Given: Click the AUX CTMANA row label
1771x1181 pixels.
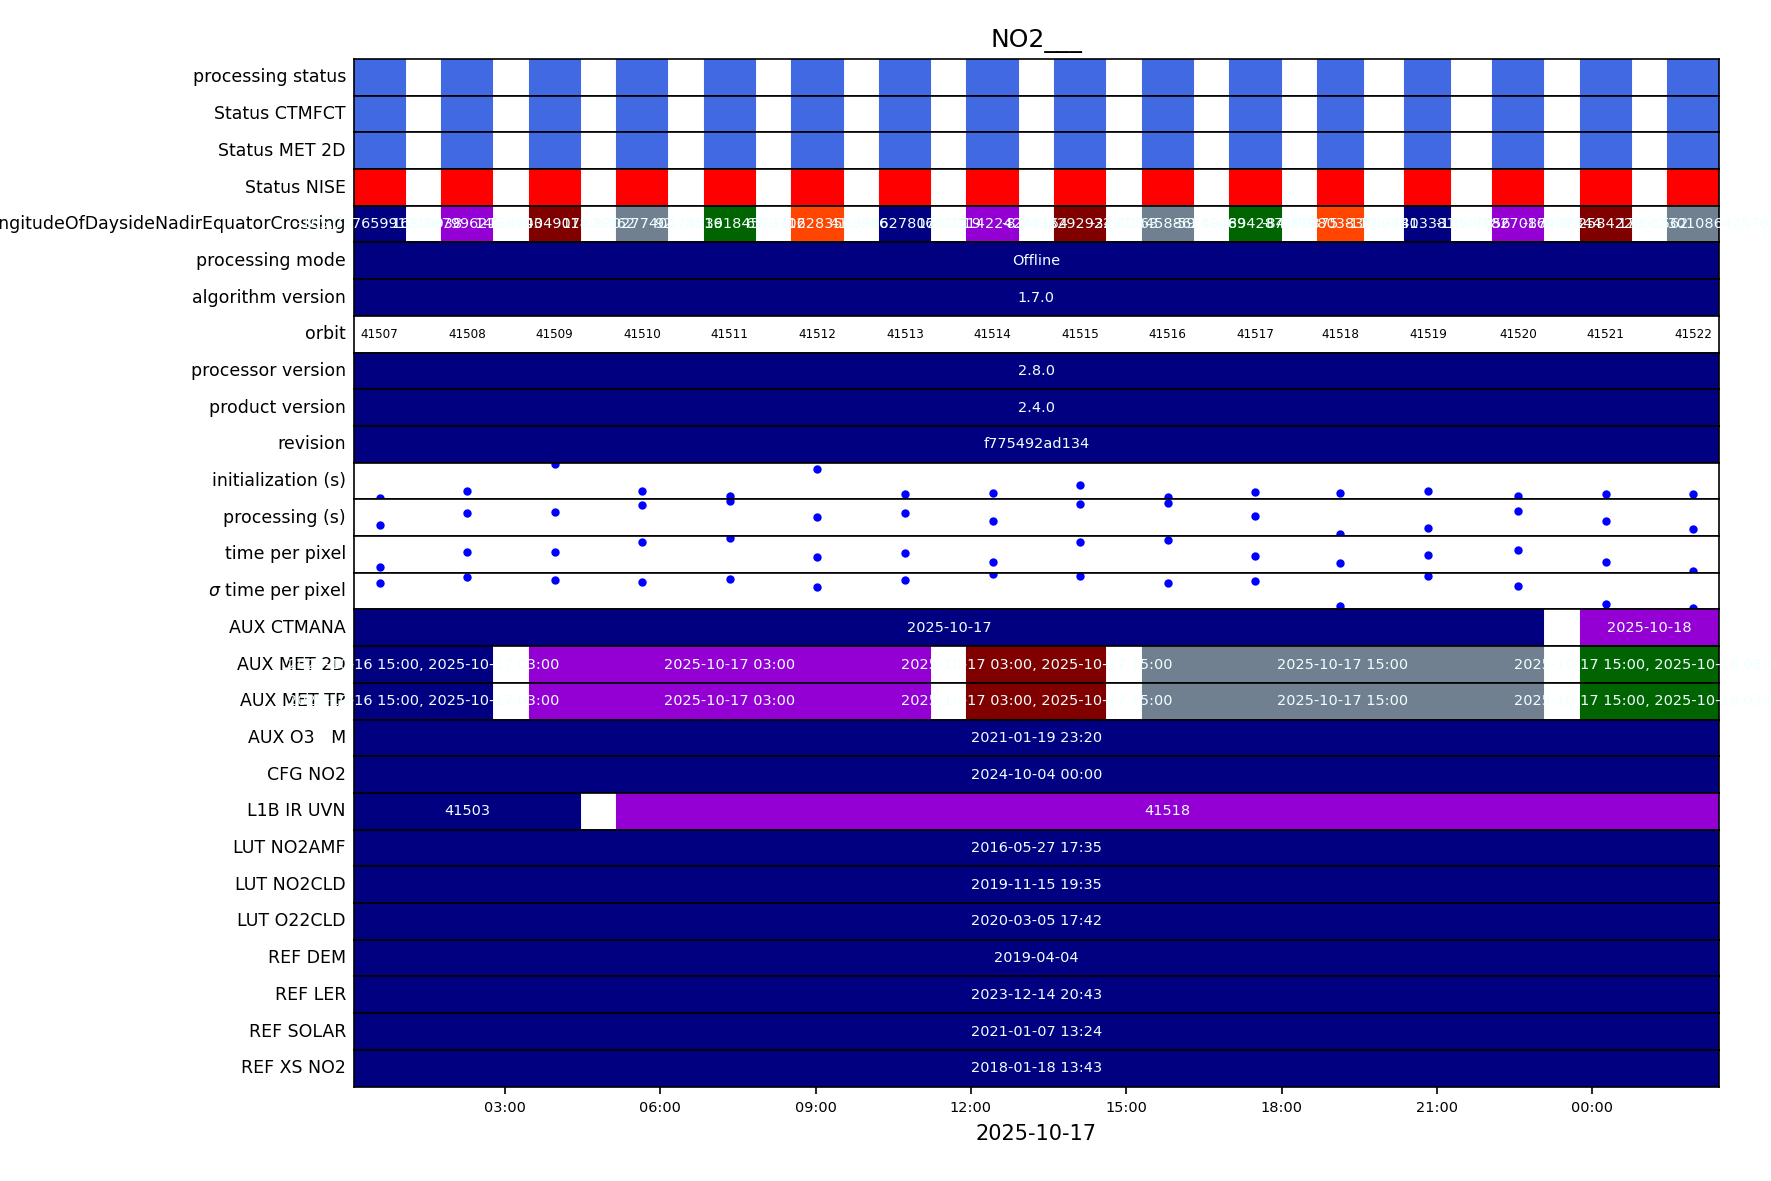Looking at the screenshot, I should point(287,628).
